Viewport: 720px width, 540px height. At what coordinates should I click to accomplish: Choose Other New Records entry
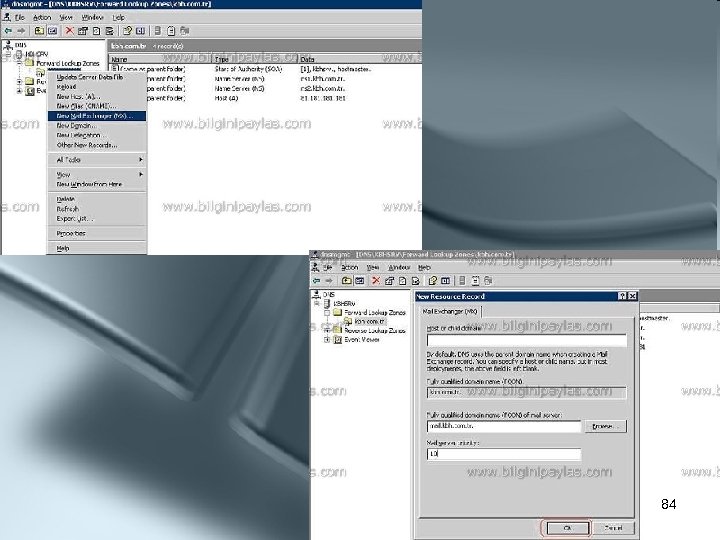coord(97,145)
